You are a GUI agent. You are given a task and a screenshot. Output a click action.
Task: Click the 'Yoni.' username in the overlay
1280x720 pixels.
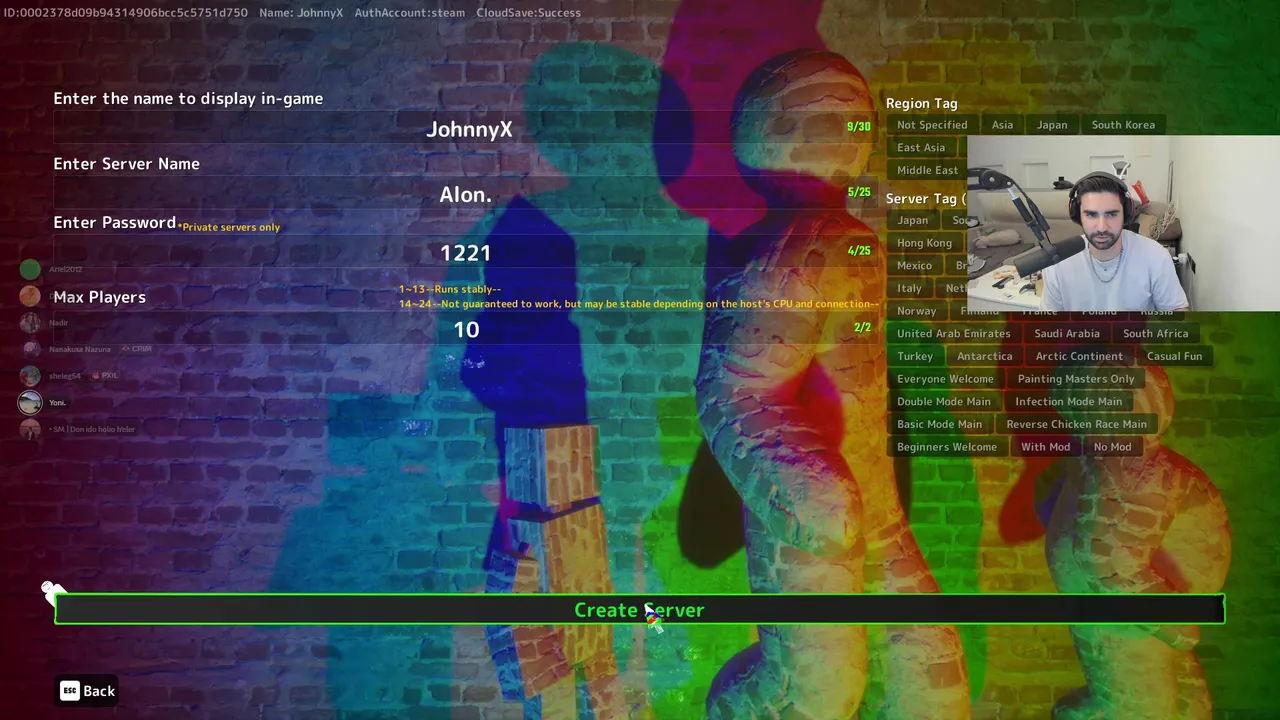(x=57, y=402)
